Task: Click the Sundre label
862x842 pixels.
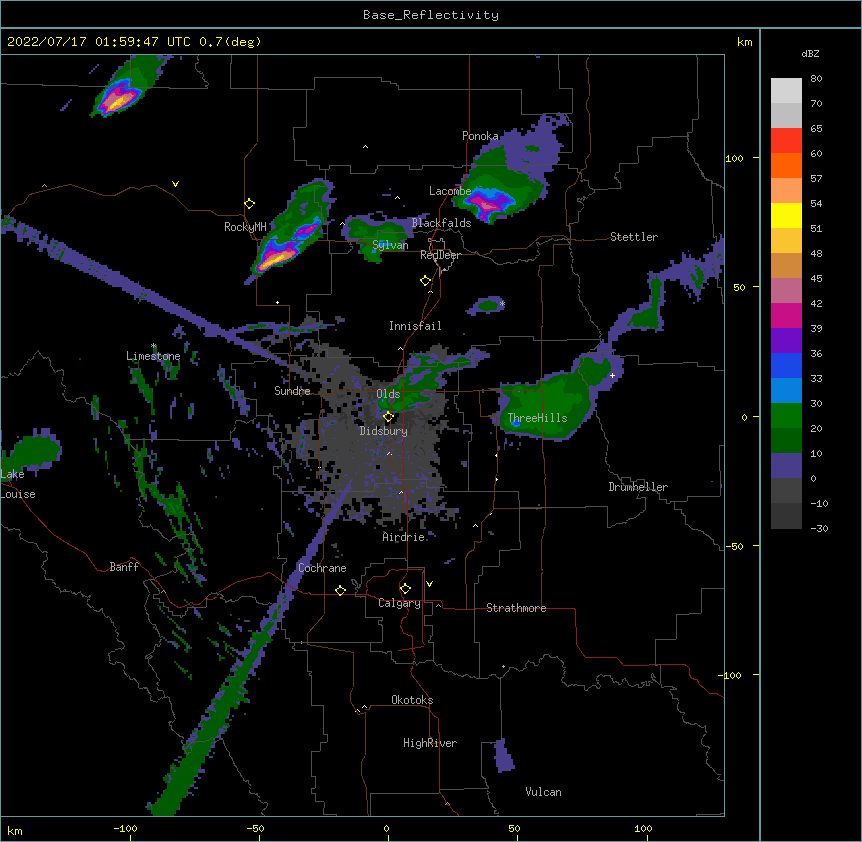Action: (292, 391)
